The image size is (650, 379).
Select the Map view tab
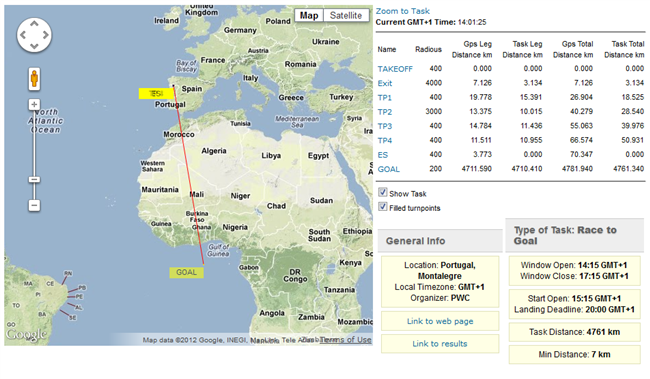click(x=309, y=16)
